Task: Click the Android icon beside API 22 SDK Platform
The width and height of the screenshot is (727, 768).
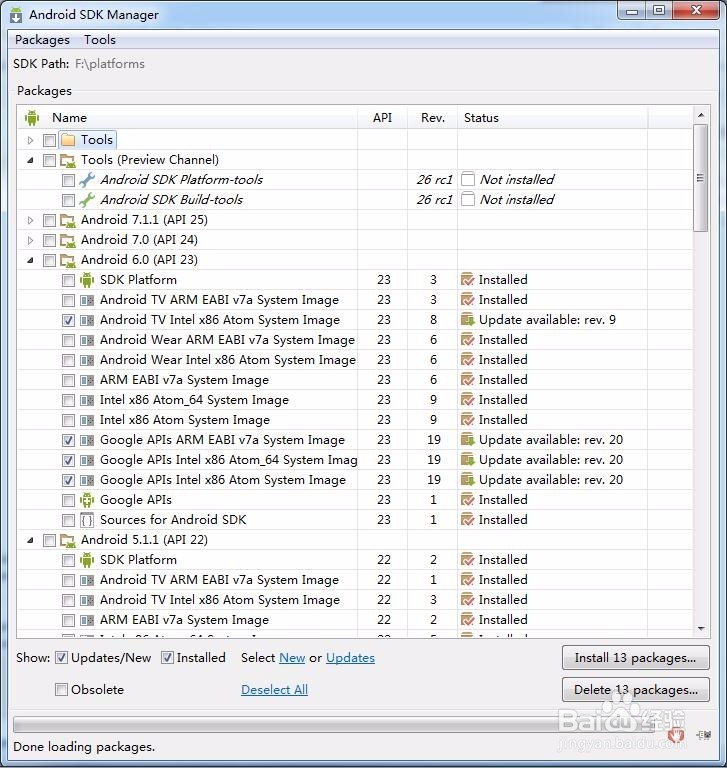Action: pyautogui.click(x=87, y=560)
